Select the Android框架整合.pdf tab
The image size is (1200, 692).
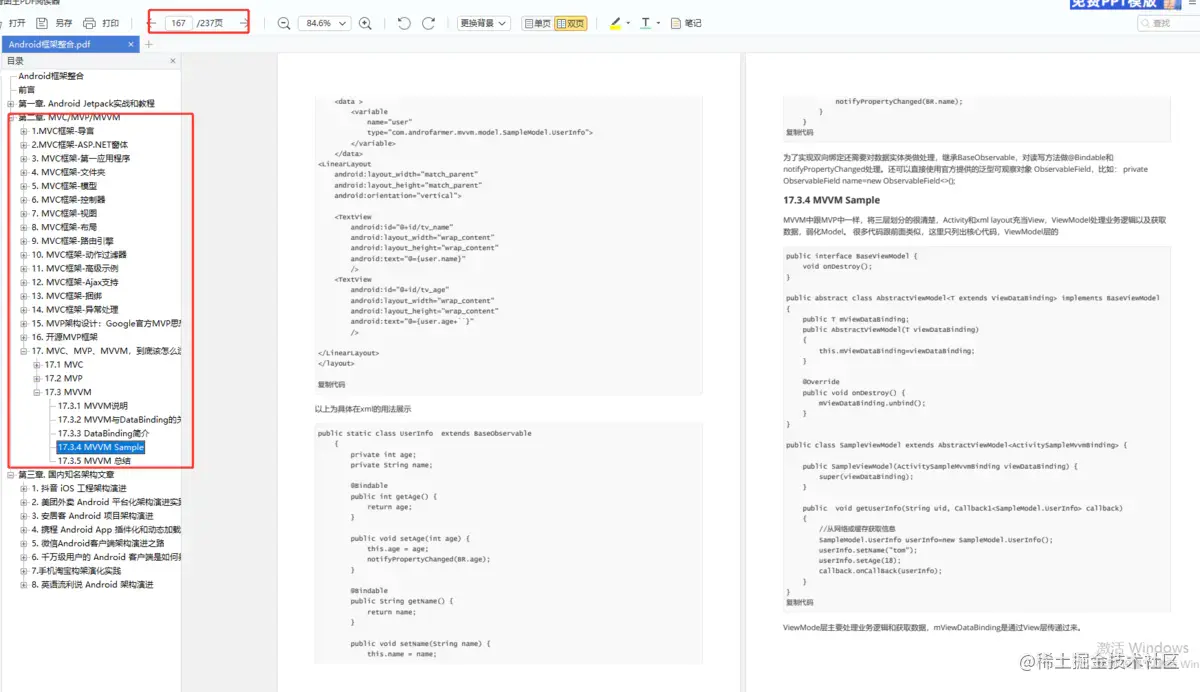(x=70, y=45)
